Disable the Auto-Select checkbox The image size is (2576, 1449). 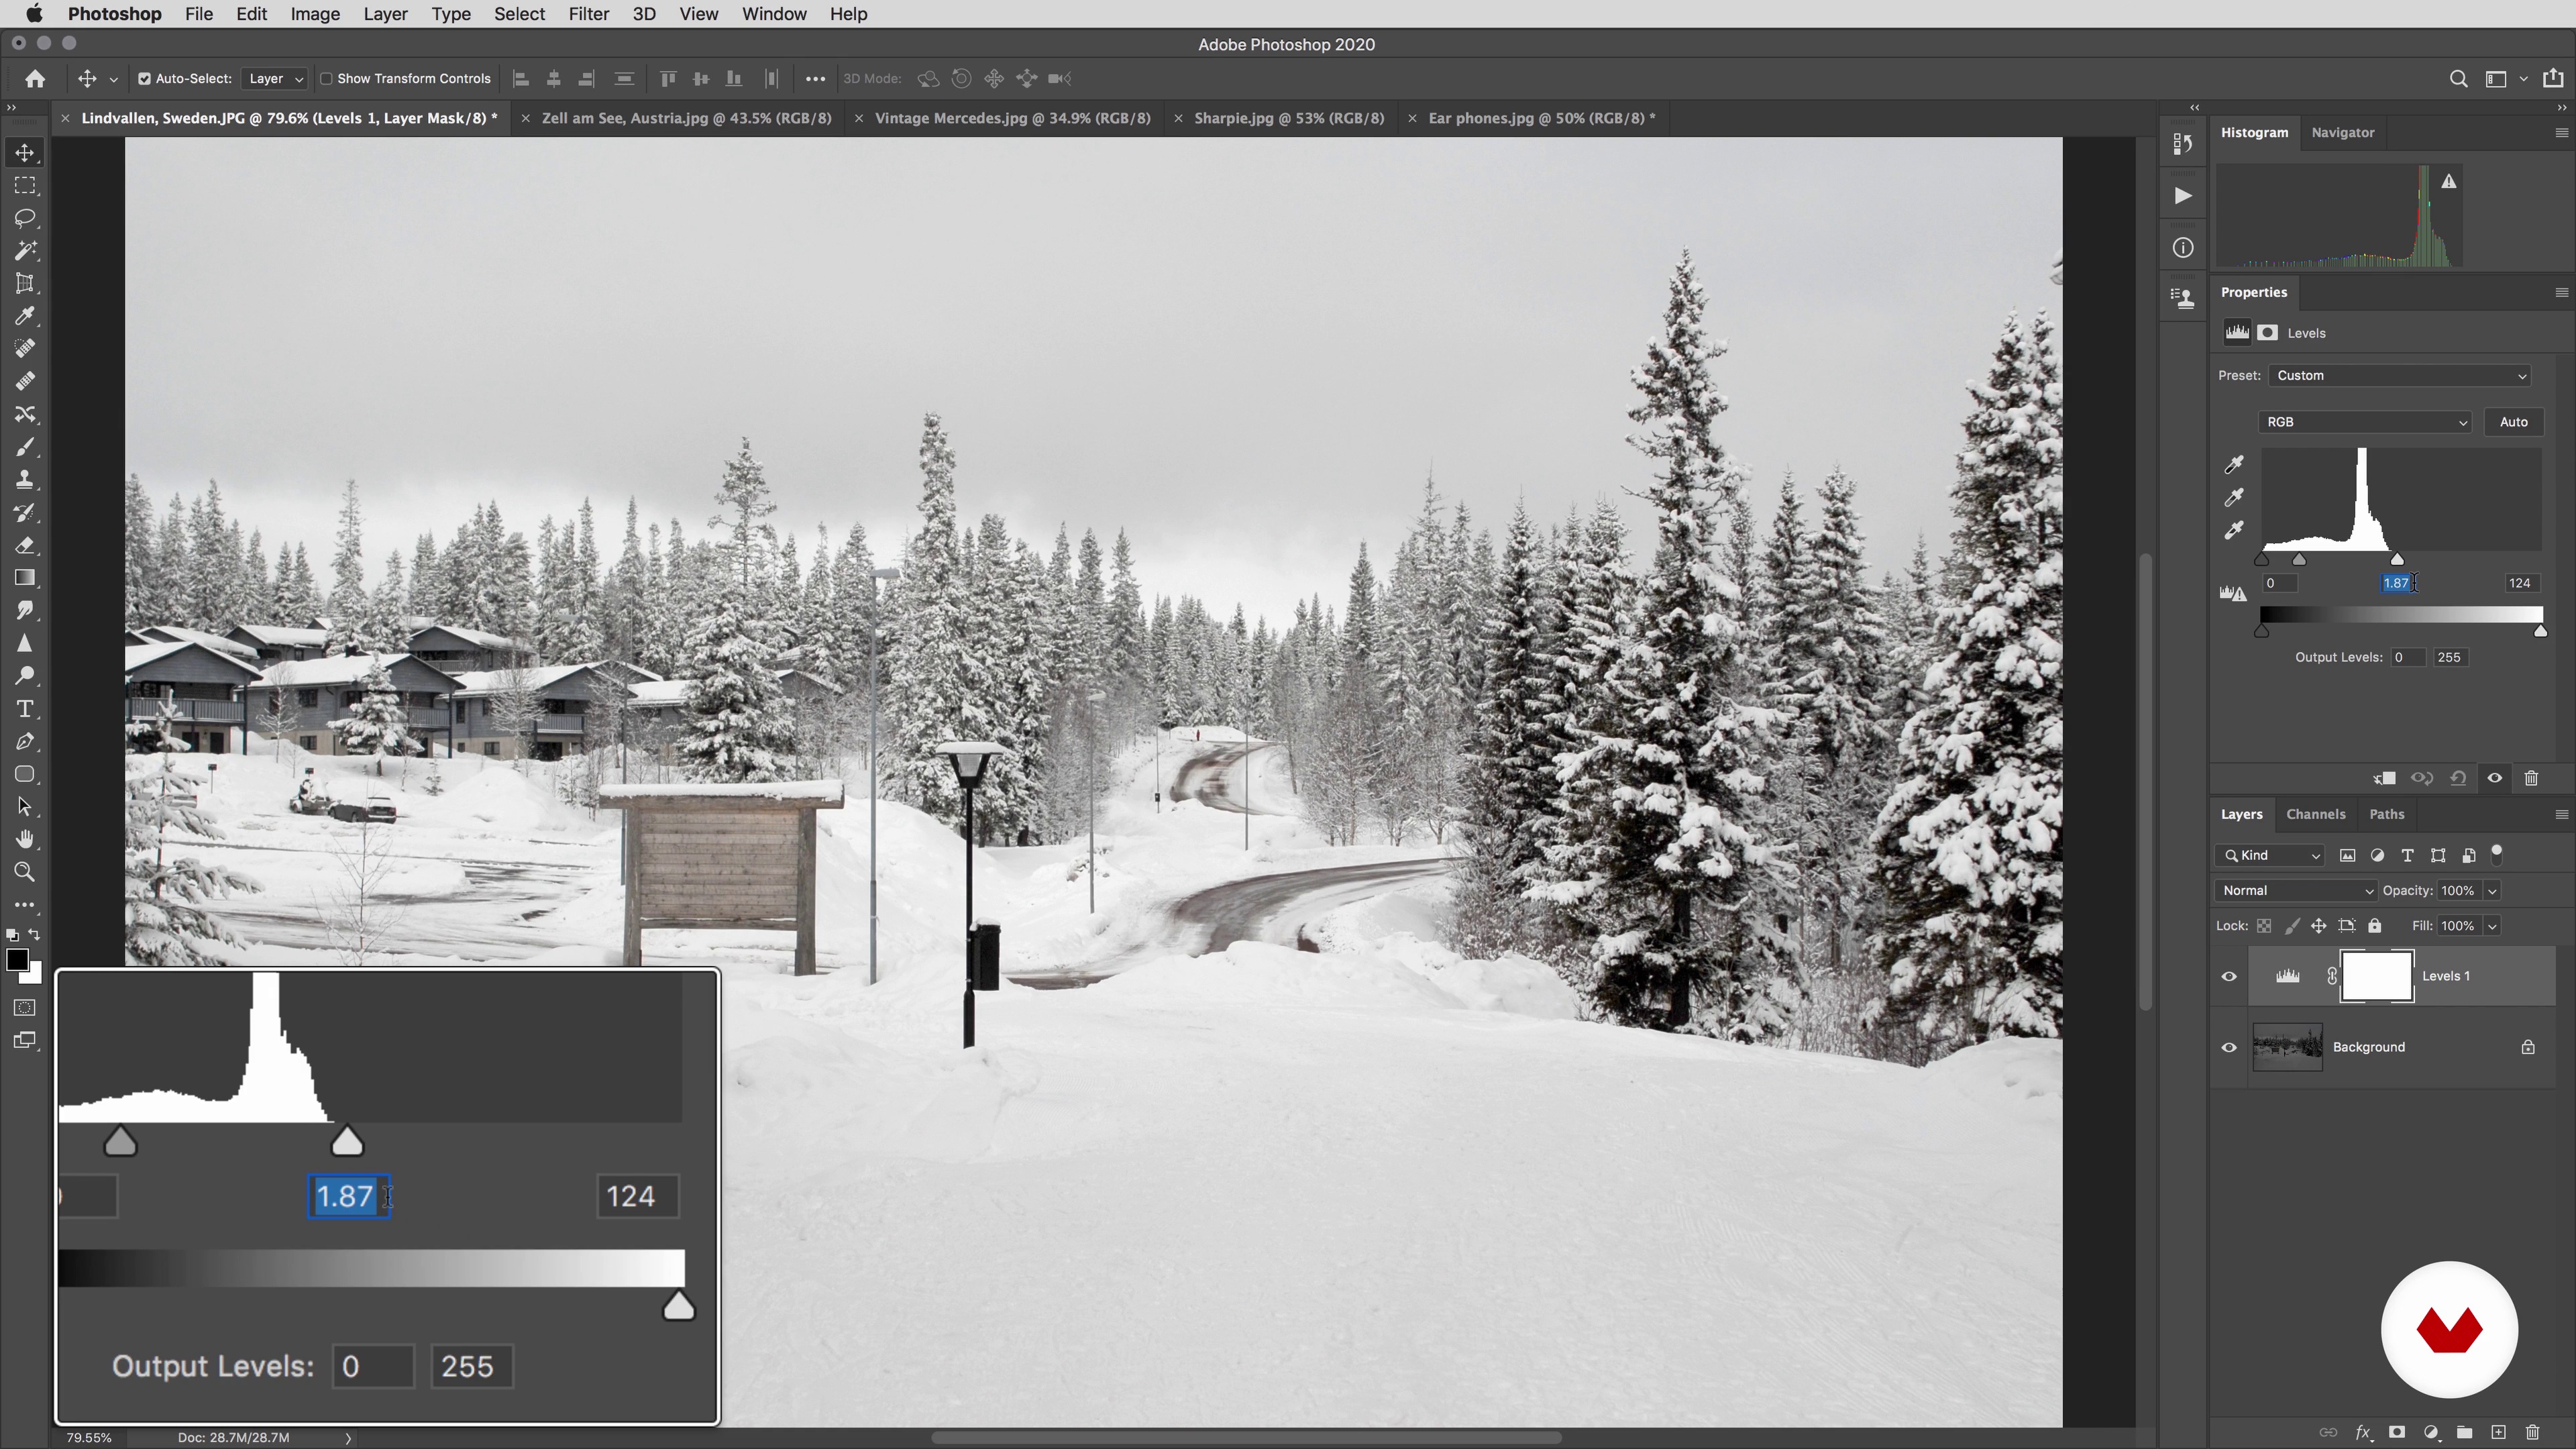(x=144, y=79)
